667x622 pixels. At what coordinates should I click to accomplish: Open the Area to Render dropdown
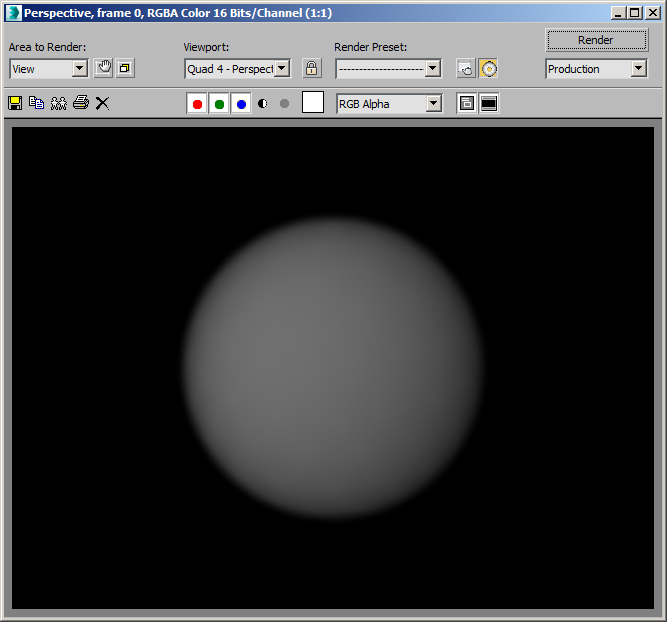(x=48, y=68)
